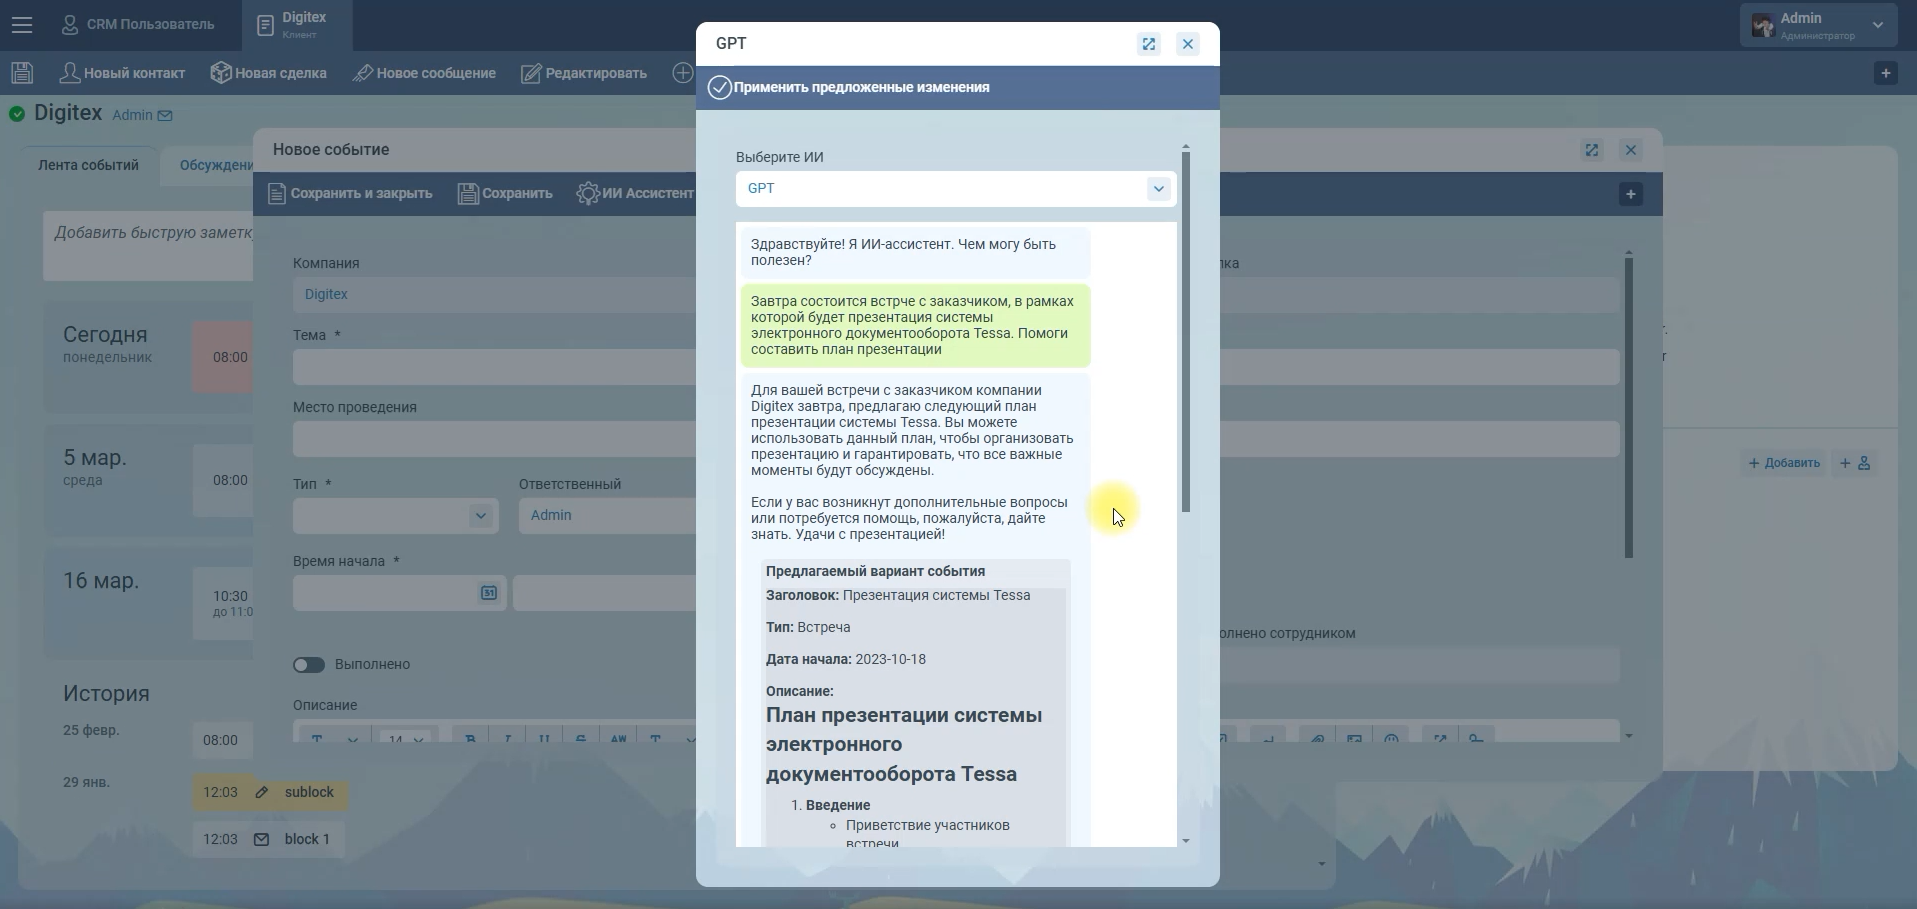The height and width of the screenshot is (909, 1917).
Task: Expand the Выберите ИИ dropdown
Action: click(1158, 189)
